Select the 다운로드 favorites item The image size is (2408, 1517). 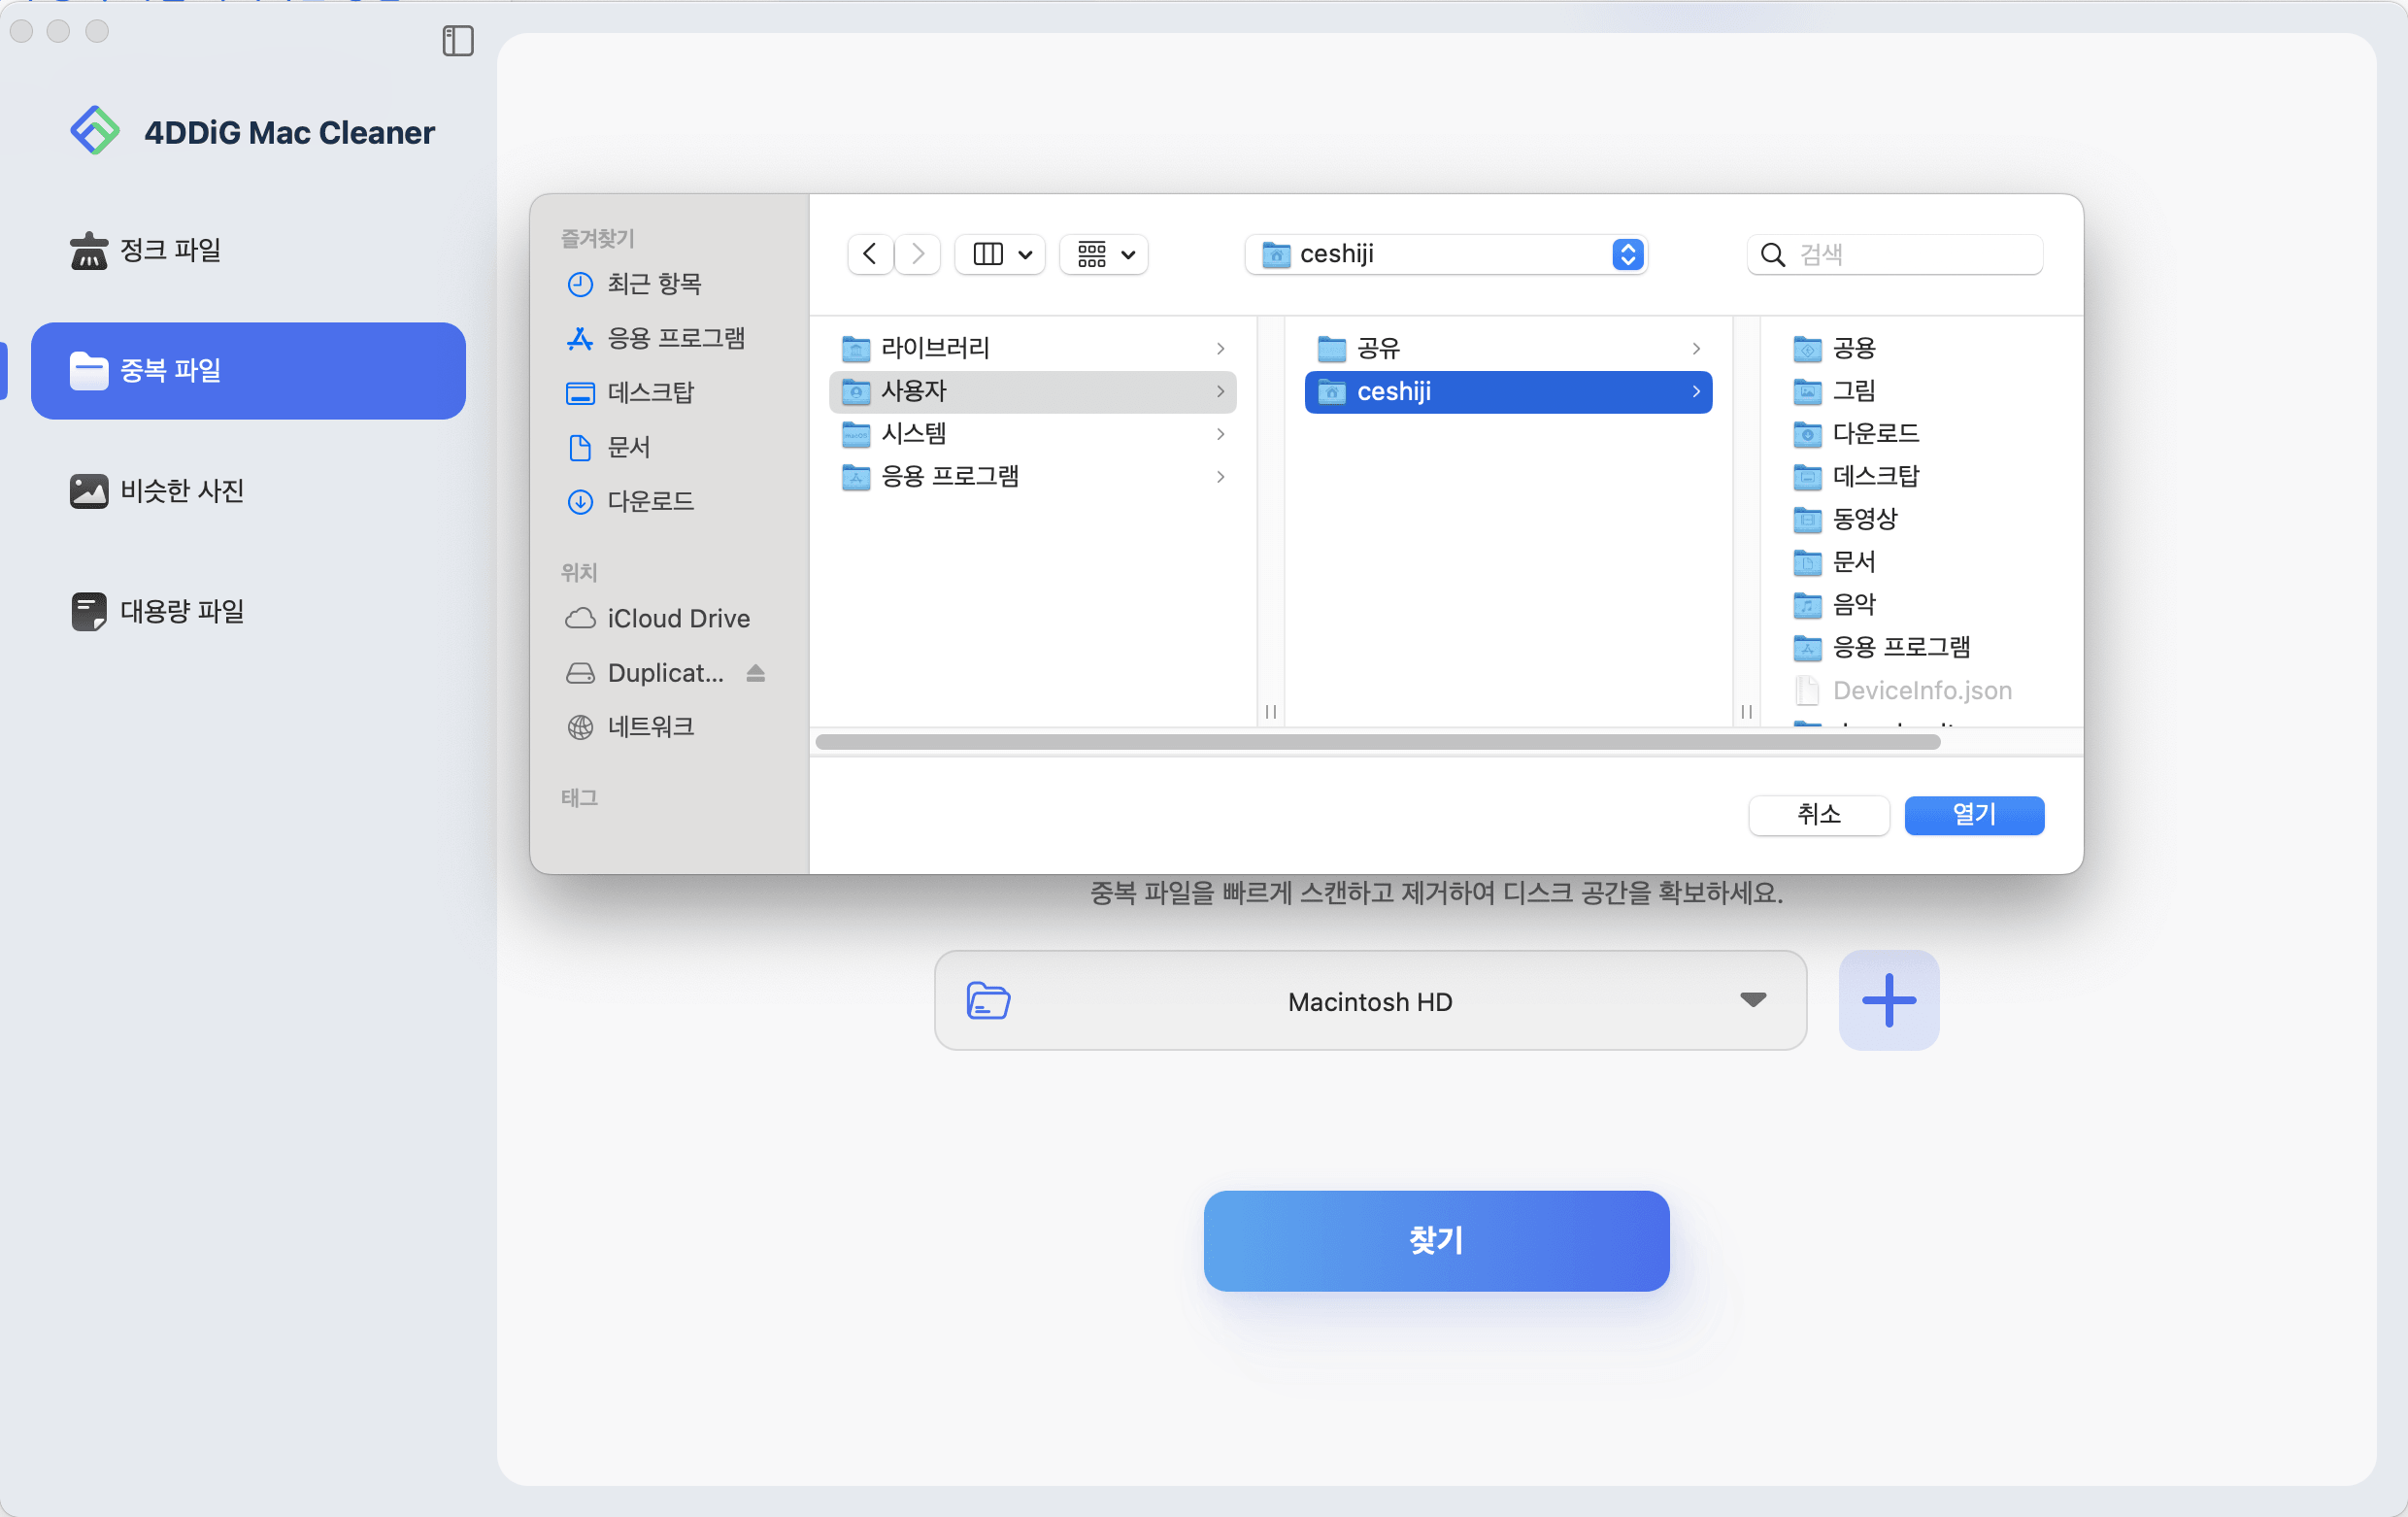coord(649,501)
